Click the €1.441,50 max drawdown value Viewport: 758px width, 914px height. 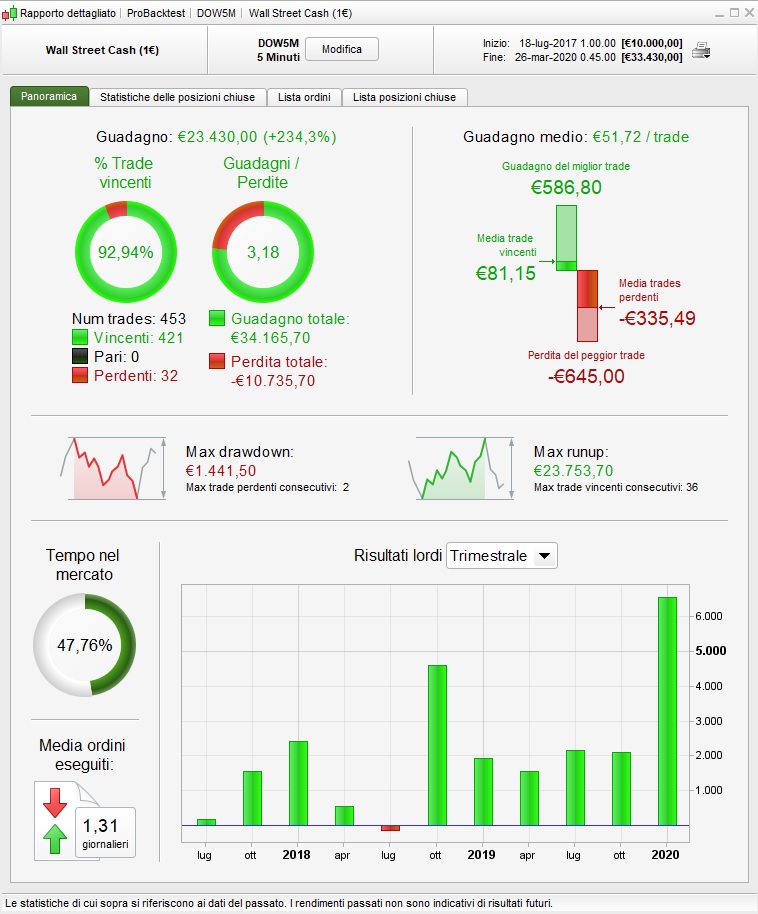coord(221,470)
